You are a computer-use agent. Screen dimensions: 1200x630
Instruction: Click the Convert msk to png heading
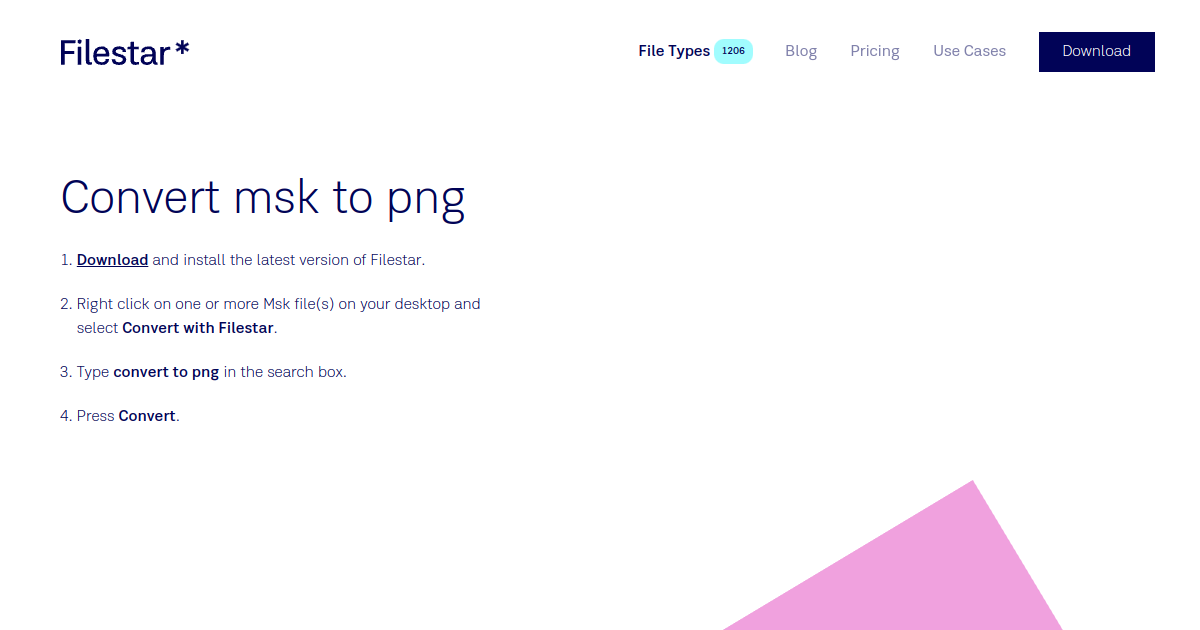(x=263, y=197)
